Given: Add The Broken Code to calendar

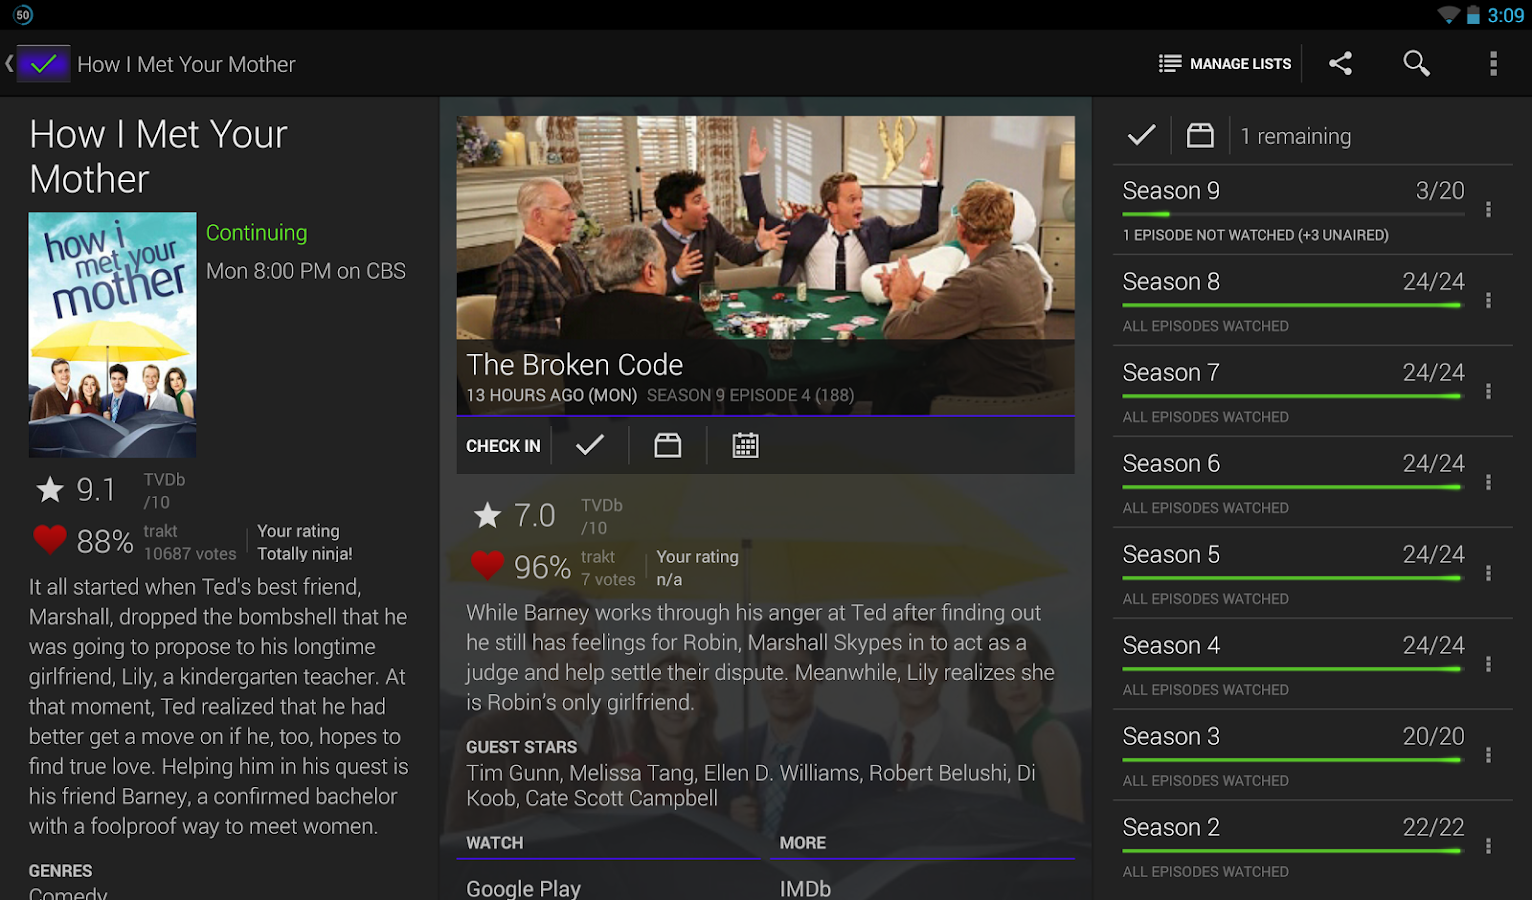Looking at the screenshot, I should pos(745,445).
